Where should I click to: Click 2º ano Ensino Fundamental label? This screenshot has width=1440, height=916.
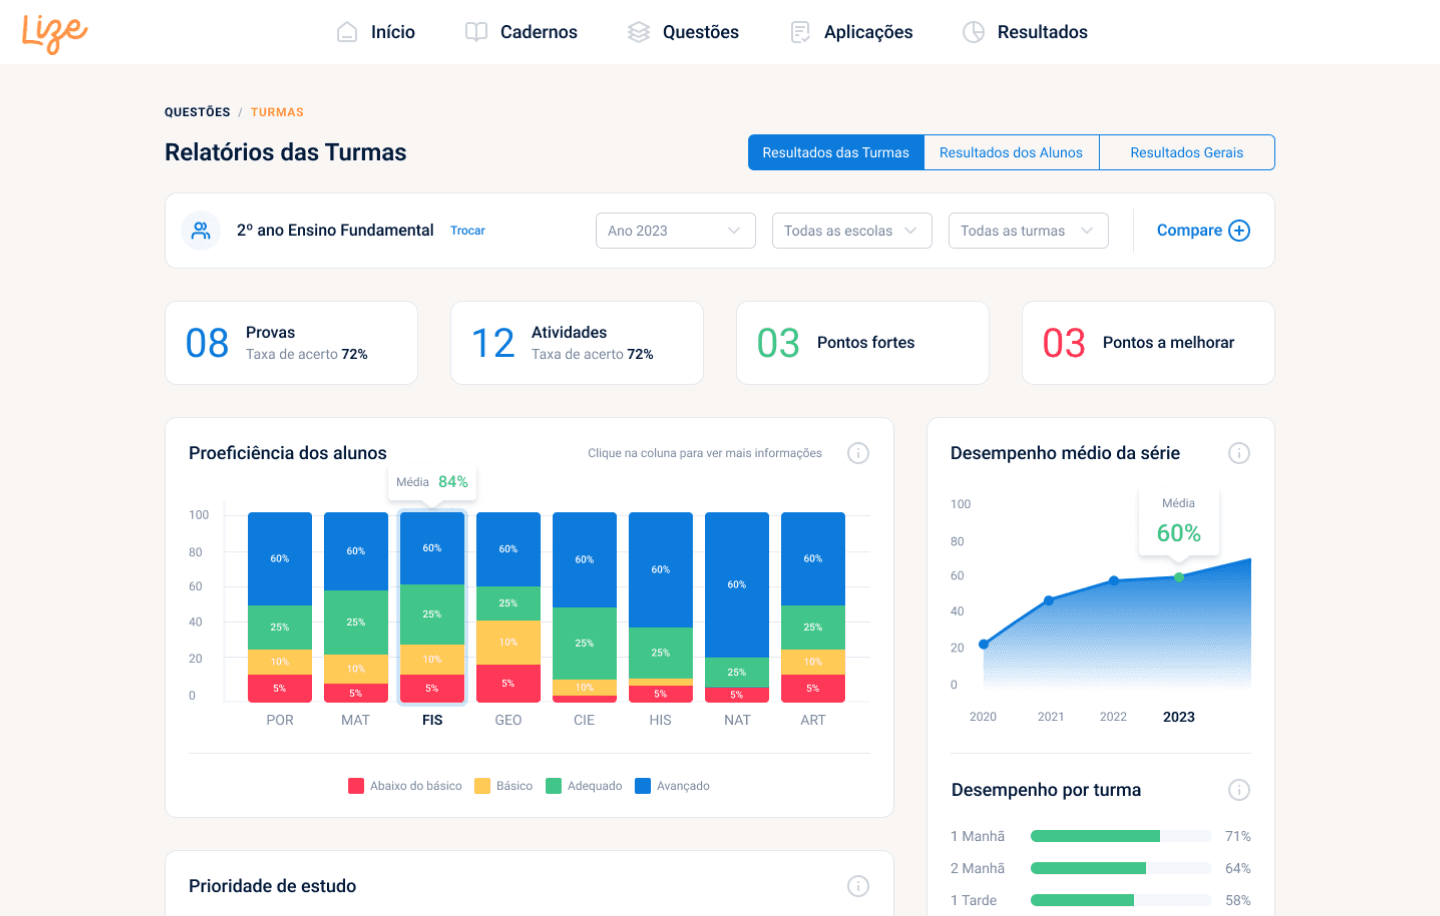pos(335,230)
